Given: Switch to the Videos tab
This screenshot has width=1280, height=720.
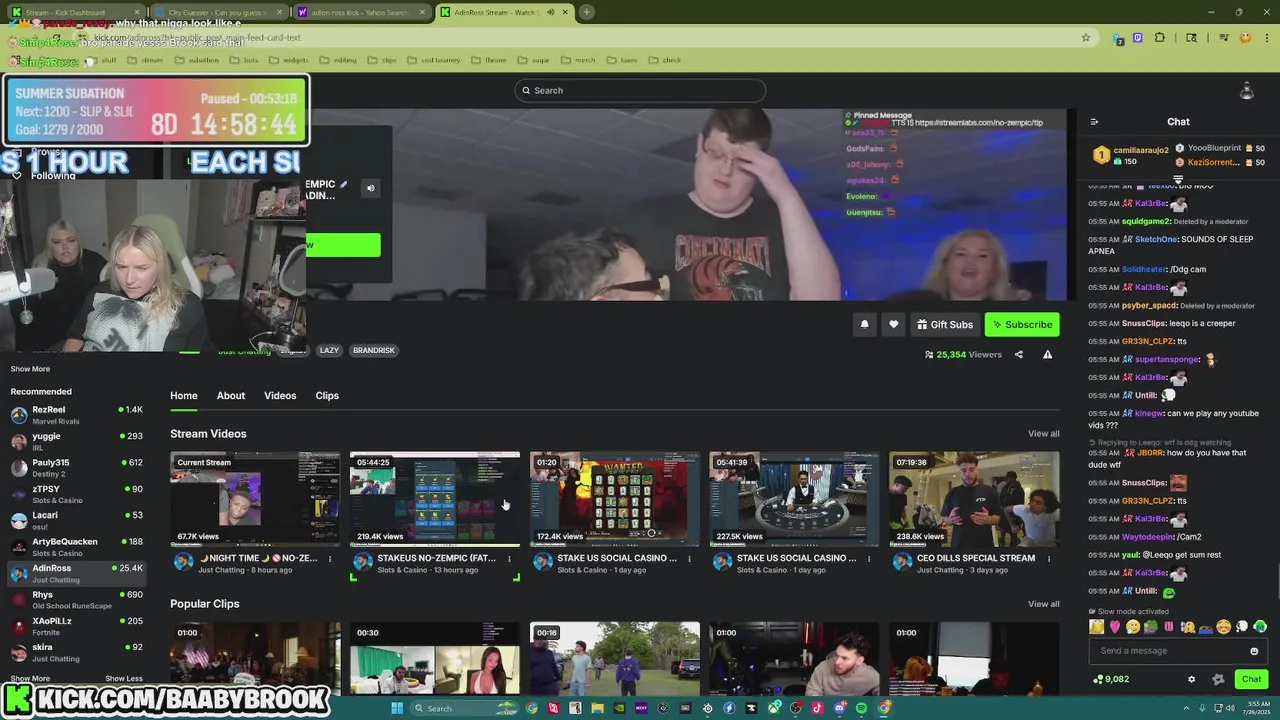Looking at the screenshot, I should click(x=280, y=396).
